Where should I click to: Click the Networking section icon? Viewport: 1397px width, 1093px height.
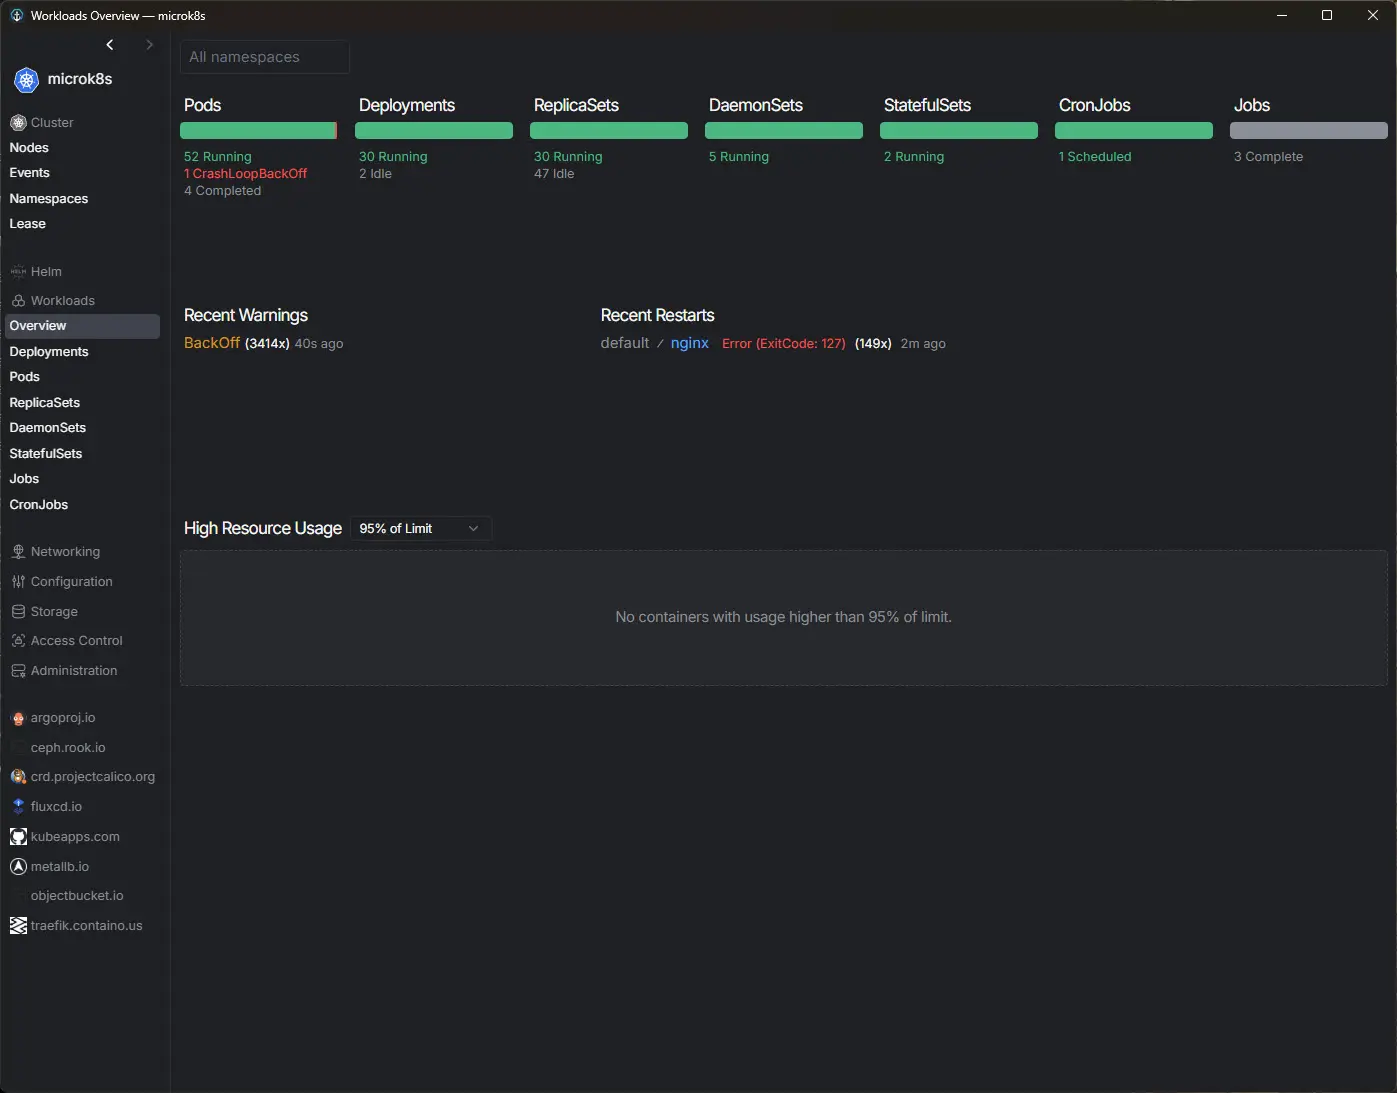point(18,552)
